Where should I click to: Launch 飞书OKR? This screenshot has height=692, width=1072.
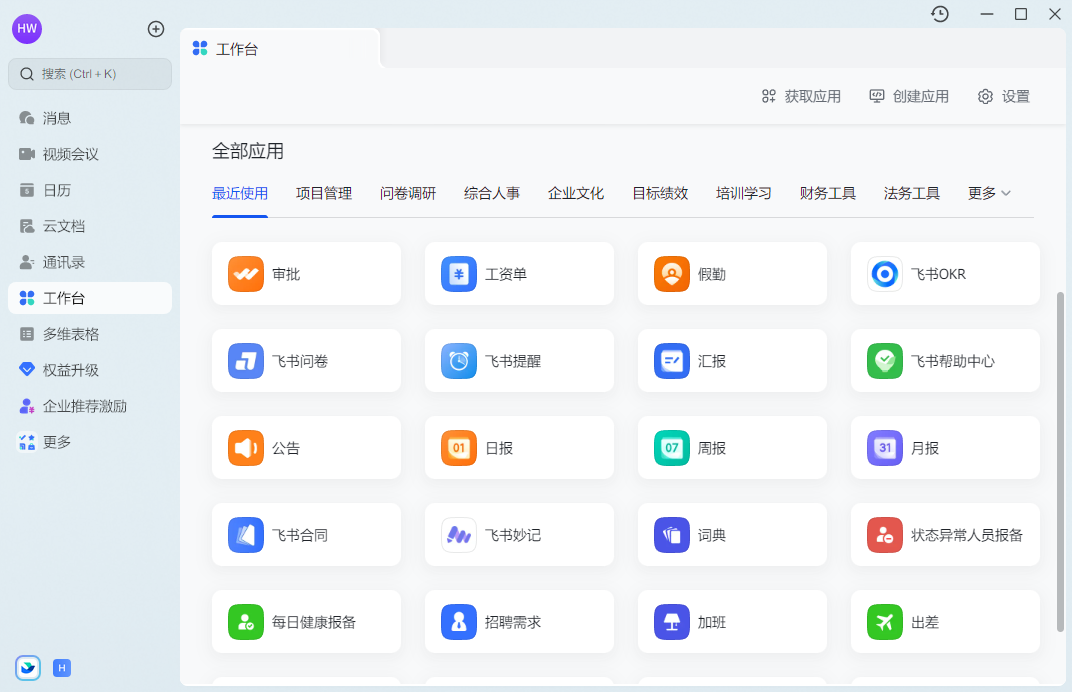[944, 273]
